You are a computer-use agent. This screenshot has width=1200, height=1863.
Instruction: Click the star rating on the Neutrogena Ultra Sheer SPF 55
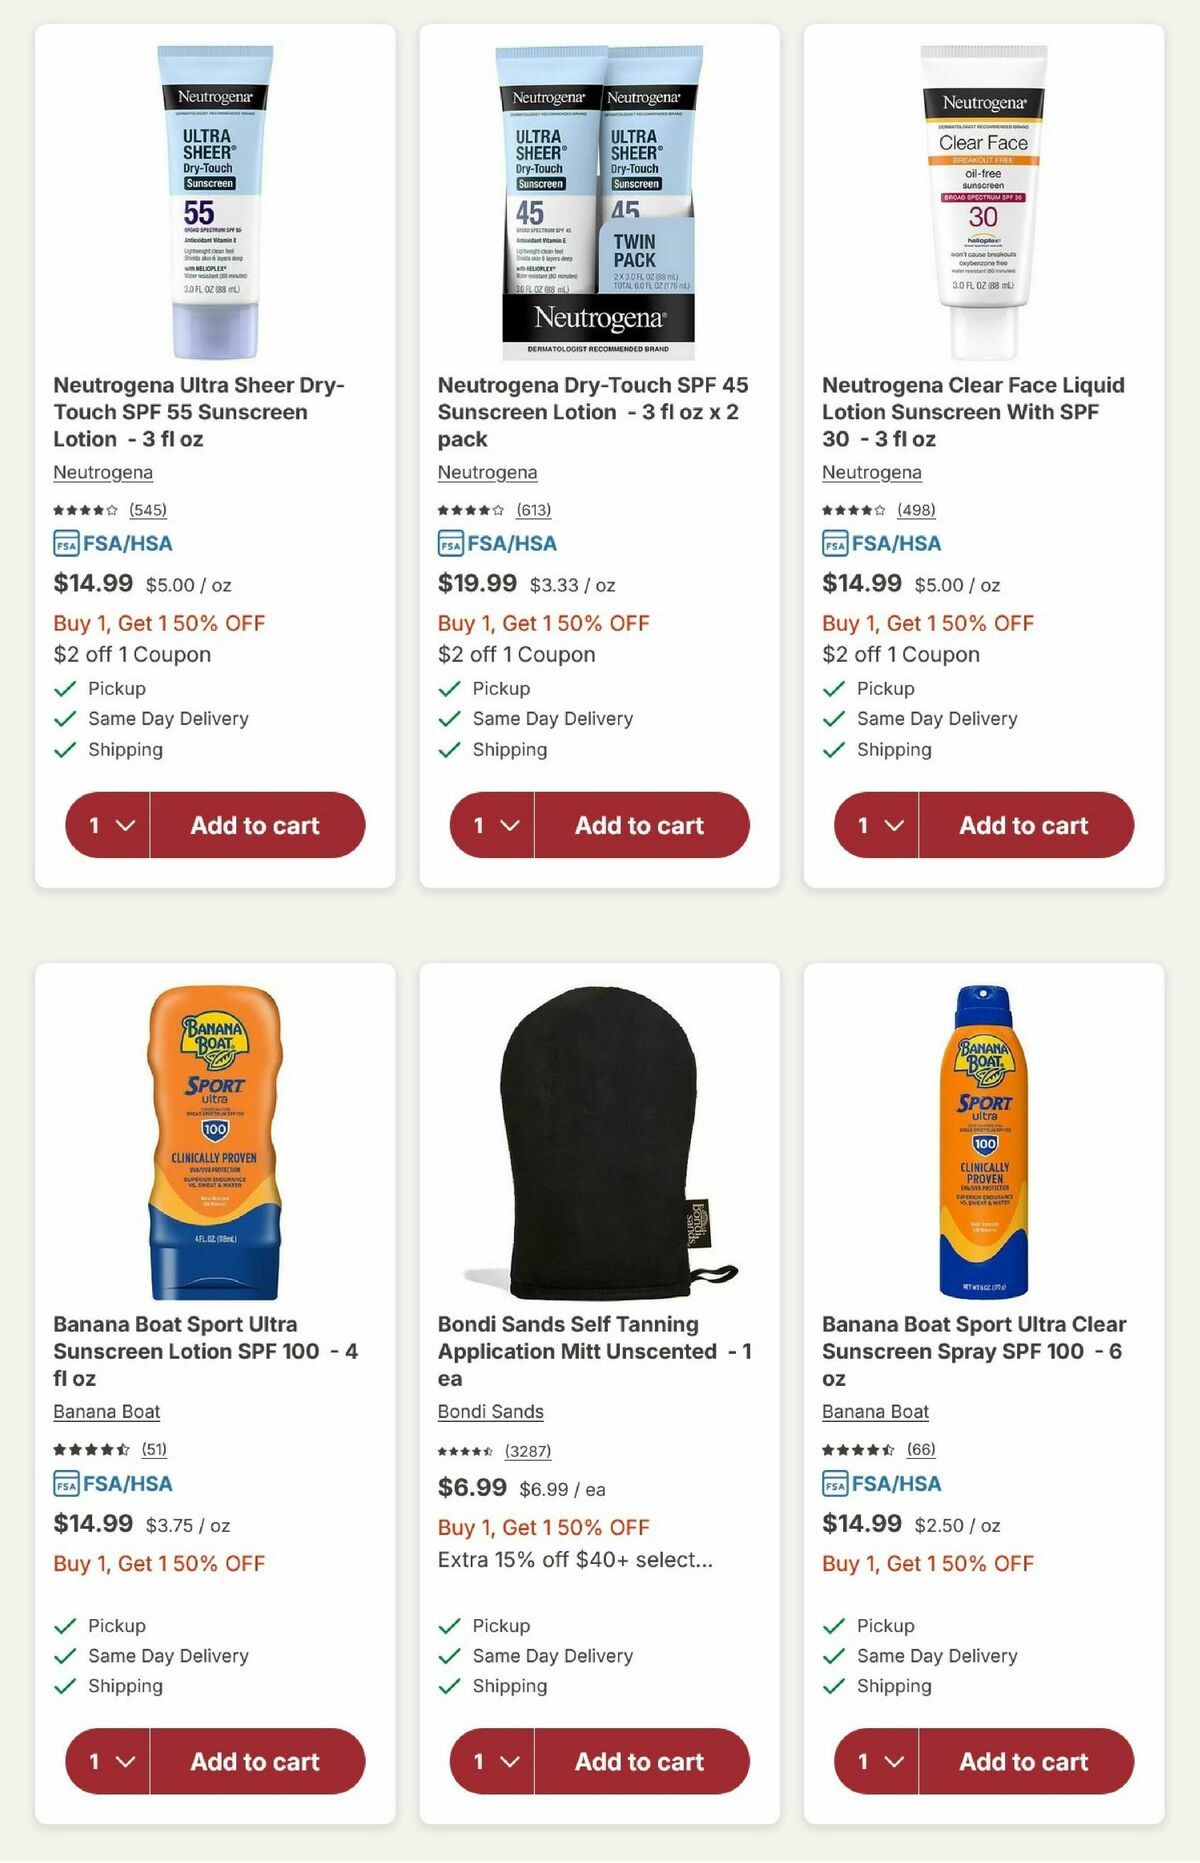tap(85, 510)
